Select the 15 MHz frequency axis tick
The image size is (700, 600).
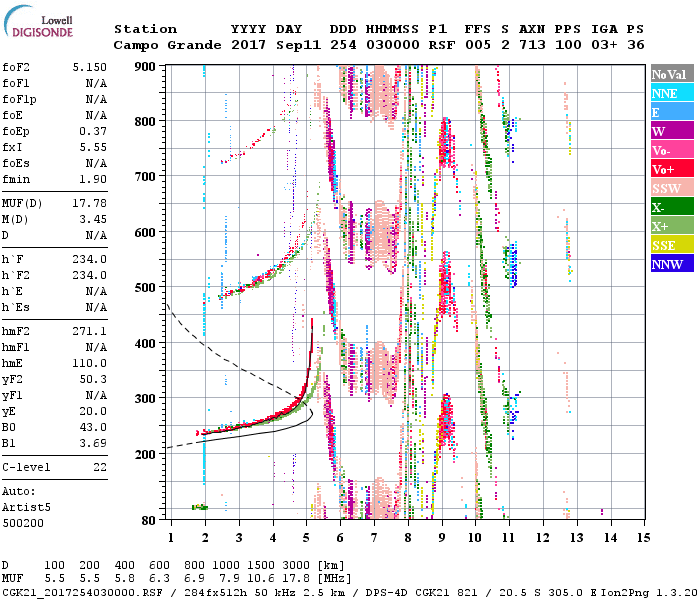(x=643, y=537)
